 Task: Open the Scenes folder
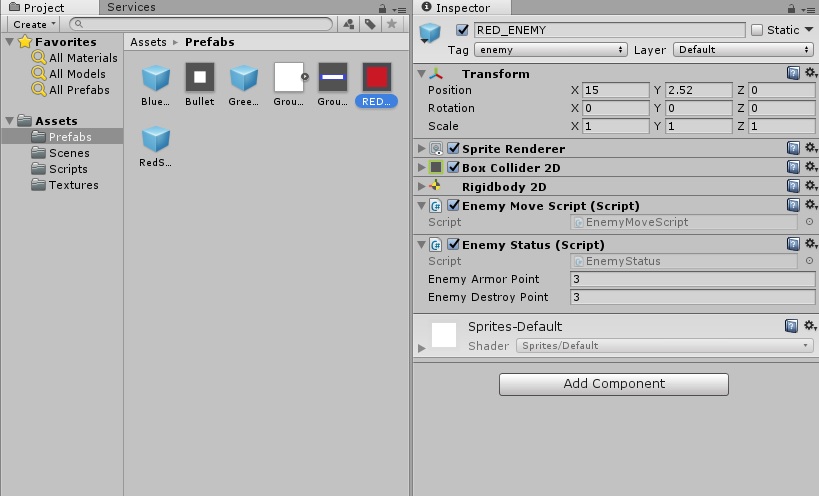click(69, 153)
